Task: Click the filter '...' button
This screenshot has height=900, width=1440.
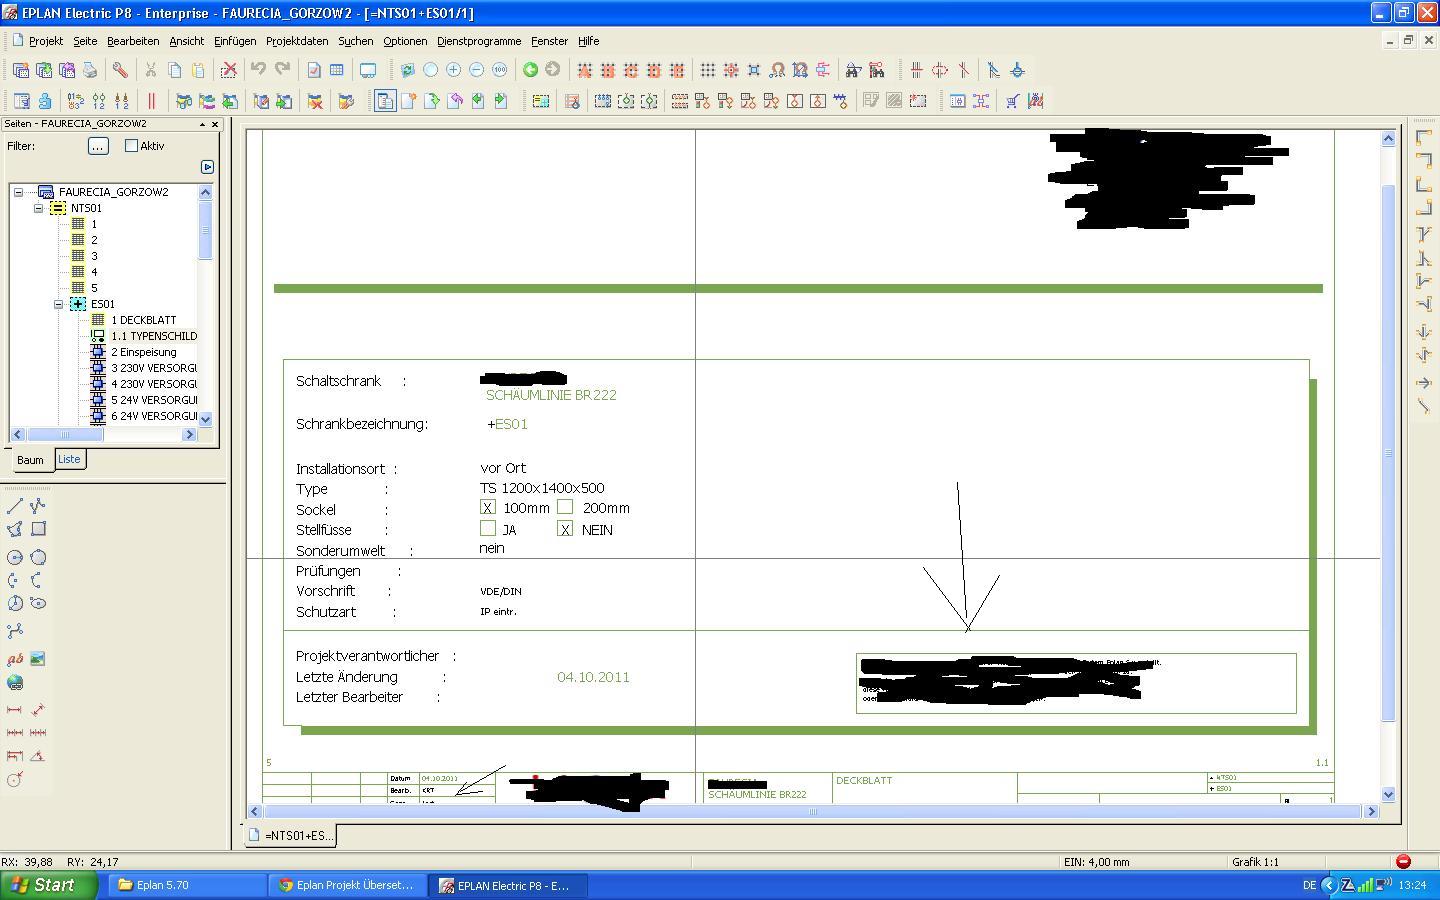Action: [97, 146]
